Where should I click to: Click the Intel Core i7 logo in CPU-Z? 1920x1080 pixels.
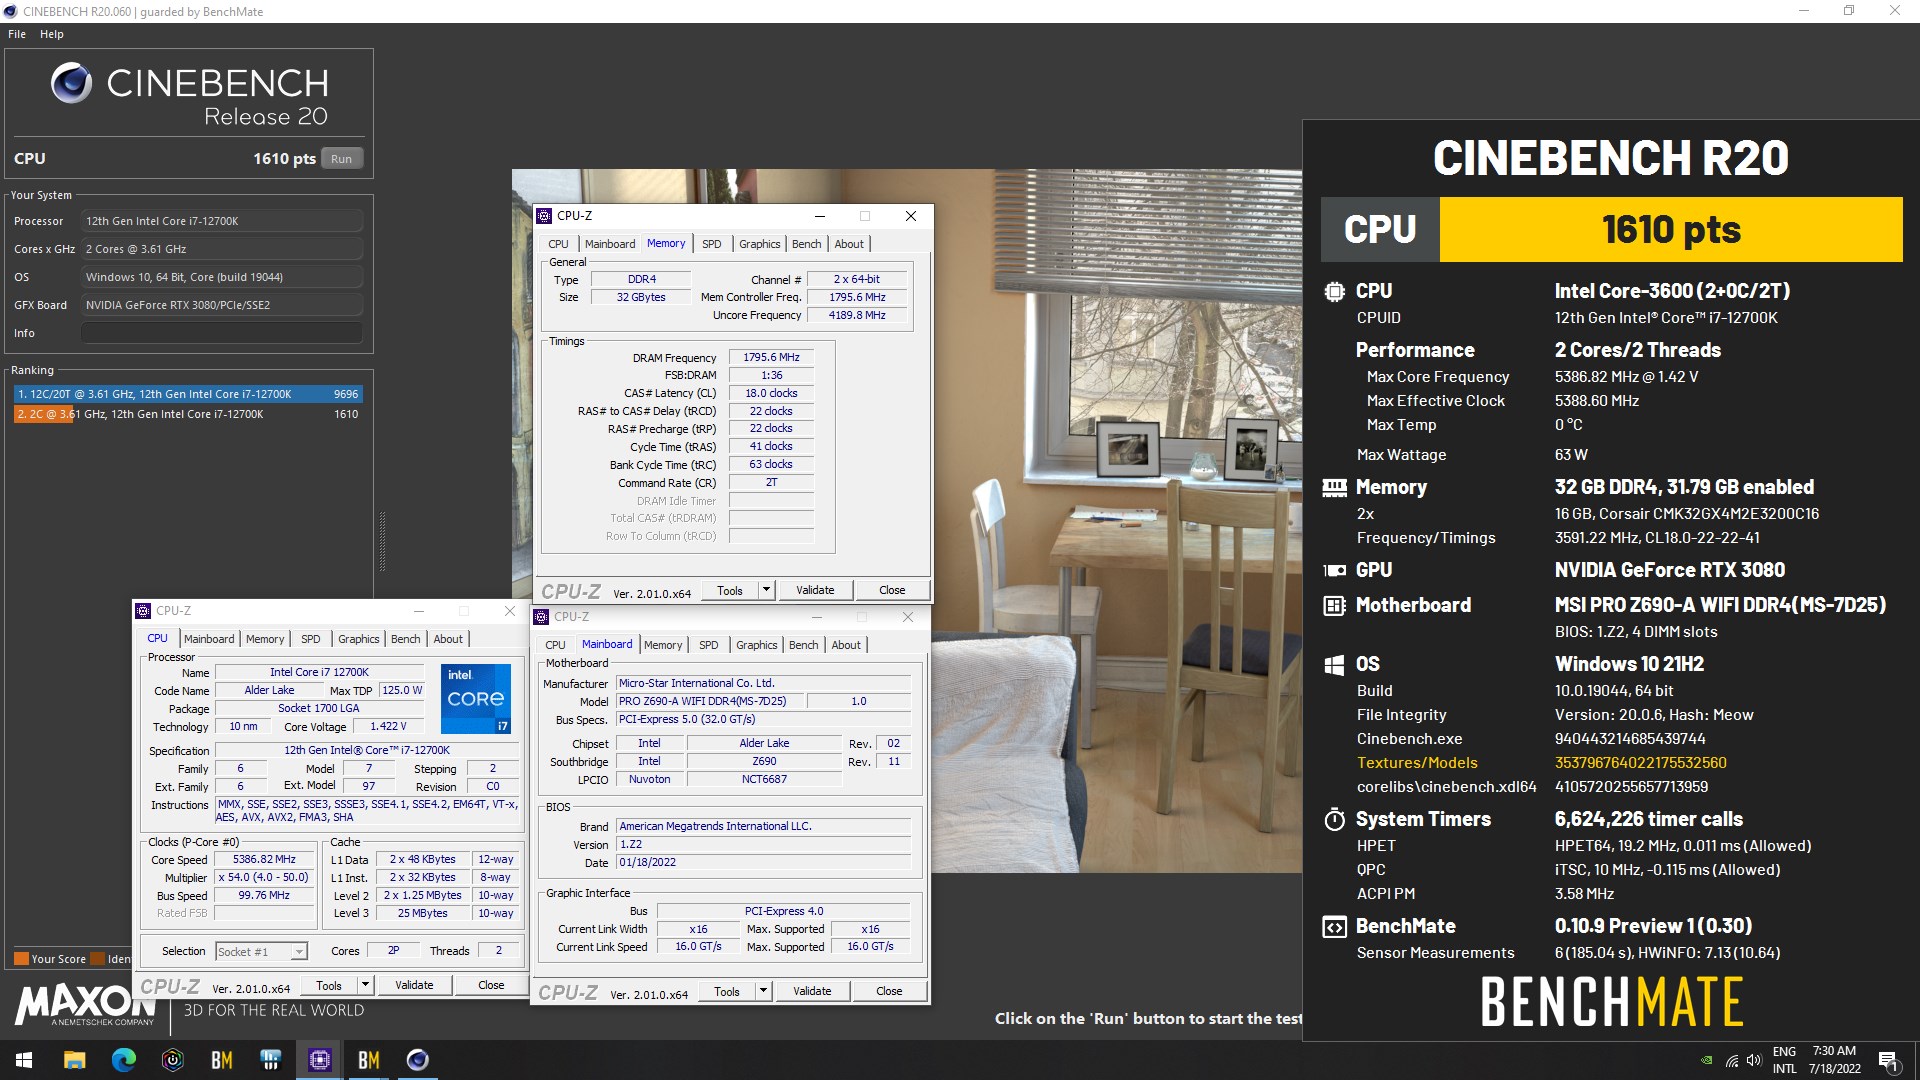[x=476, y=698]
